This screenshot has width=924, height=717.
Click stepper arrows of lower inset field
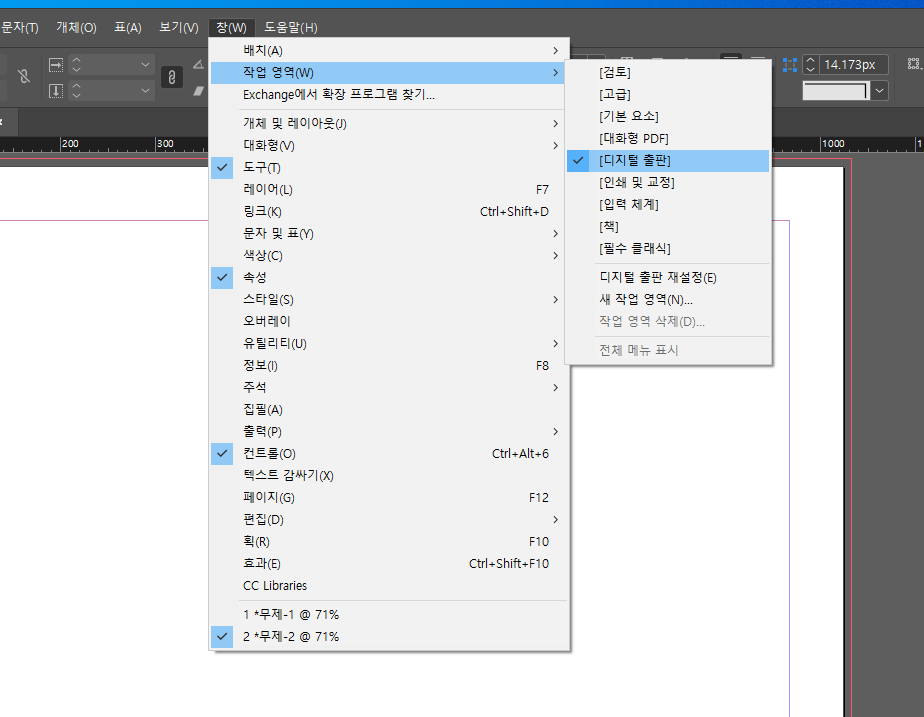click(76, 91)
